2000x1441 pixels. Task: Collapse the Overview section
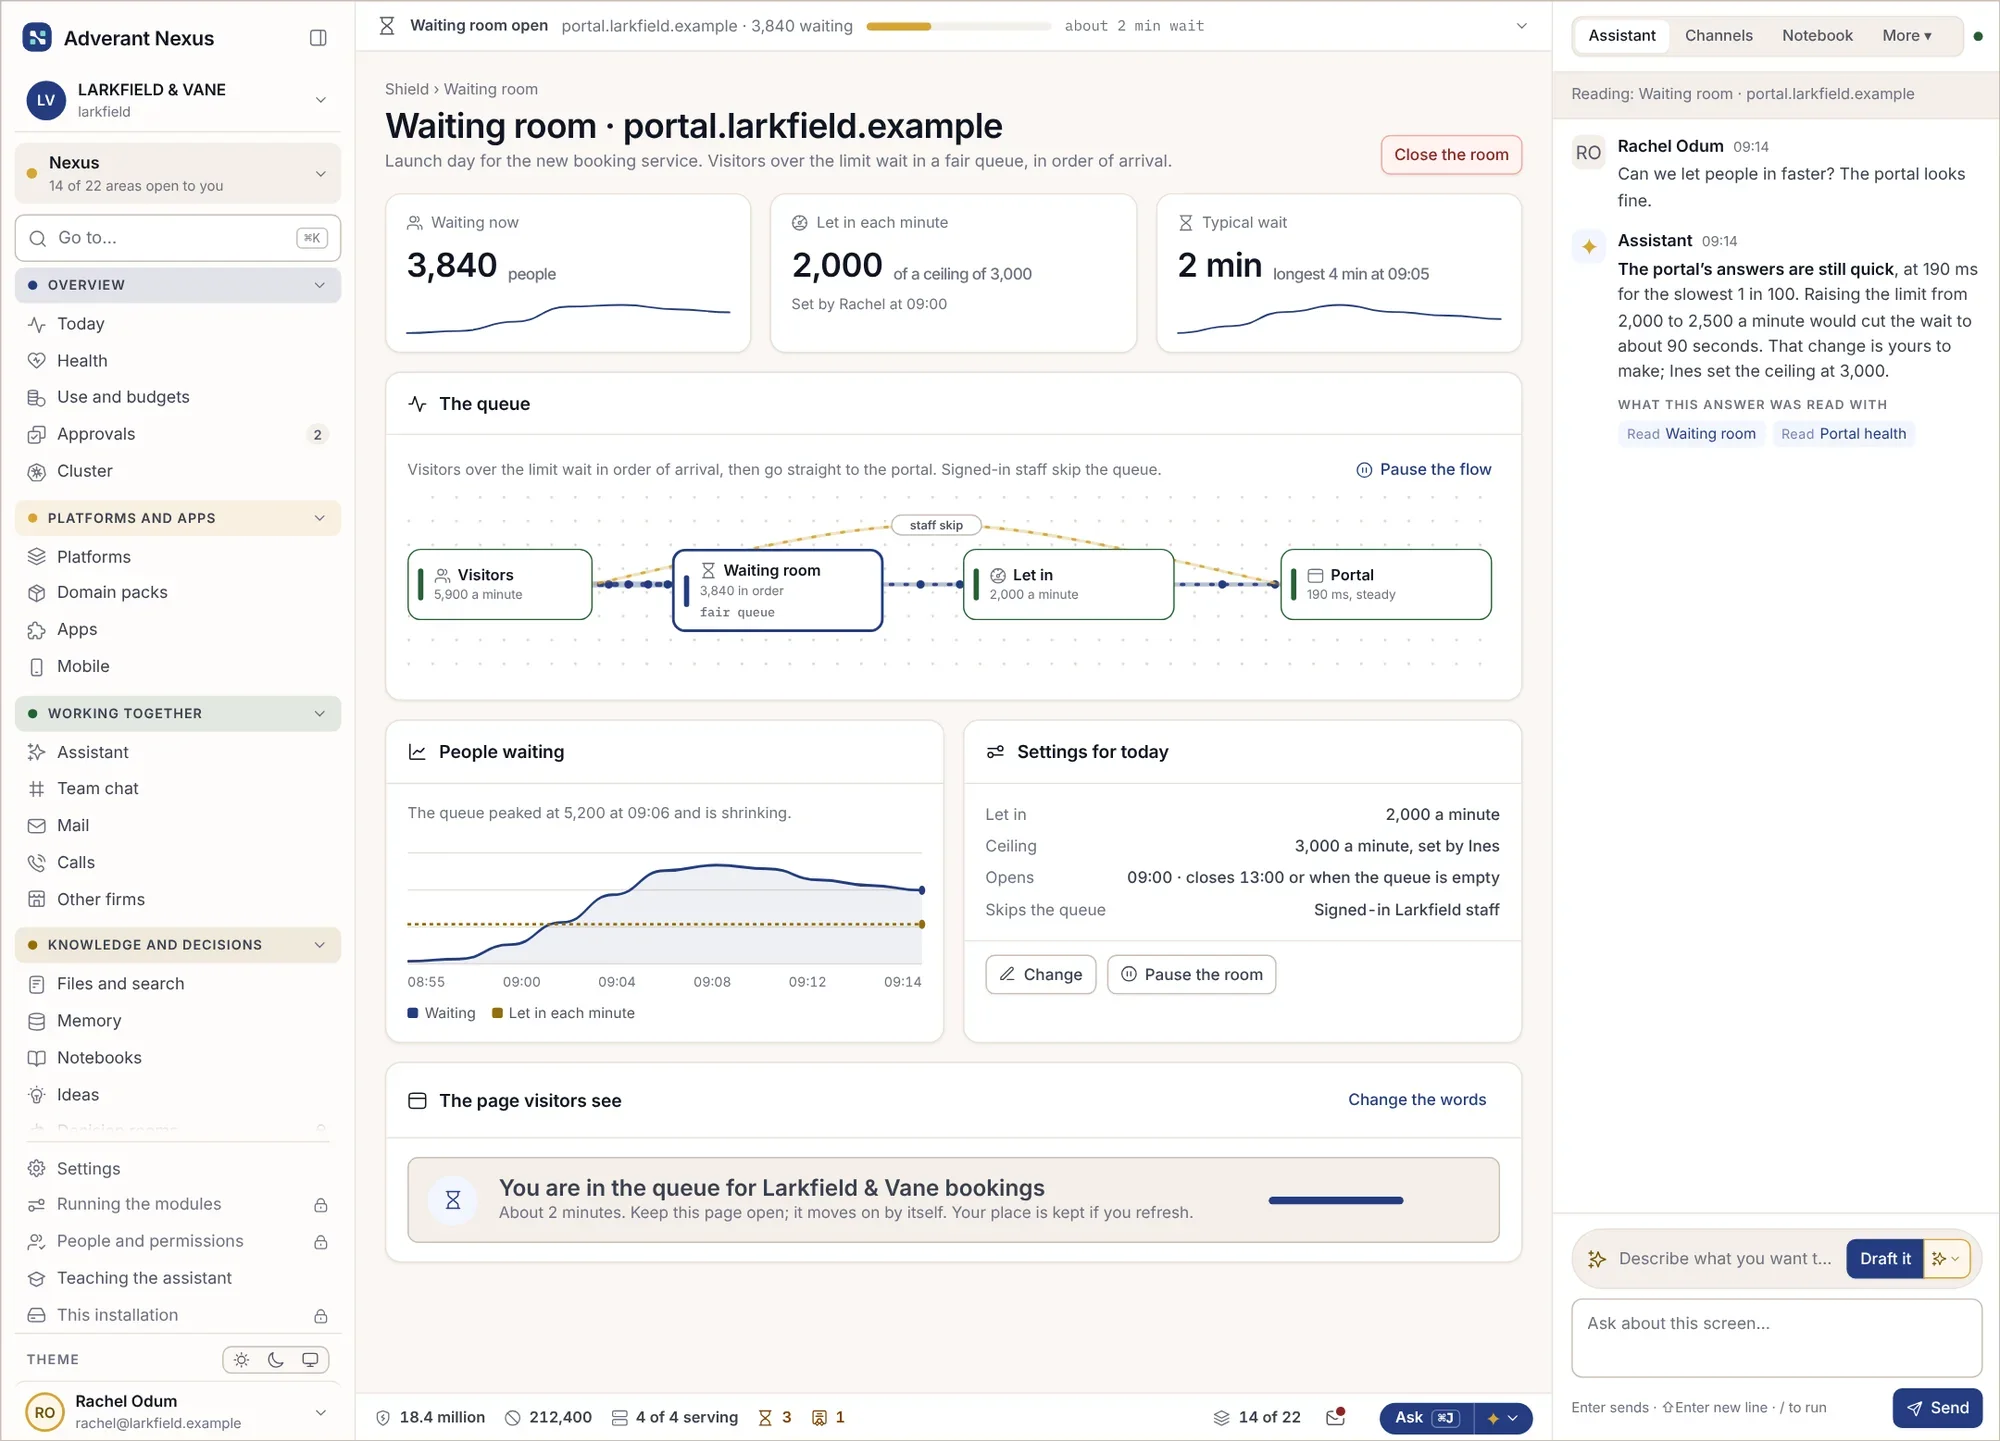178,285
